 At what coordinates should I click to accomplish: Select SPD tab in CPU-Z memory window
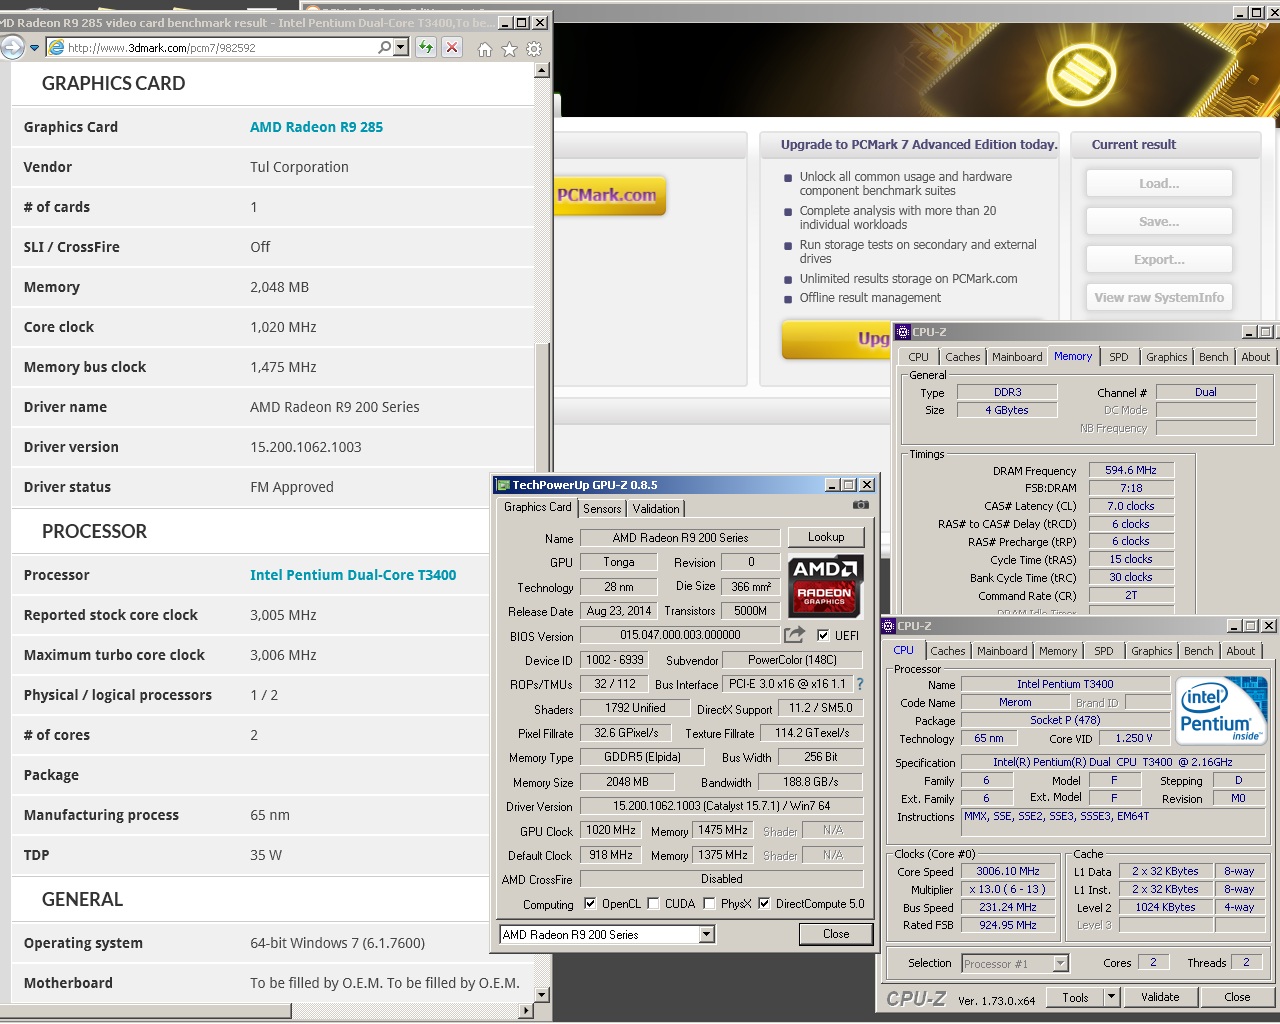tap(1119, 357)
